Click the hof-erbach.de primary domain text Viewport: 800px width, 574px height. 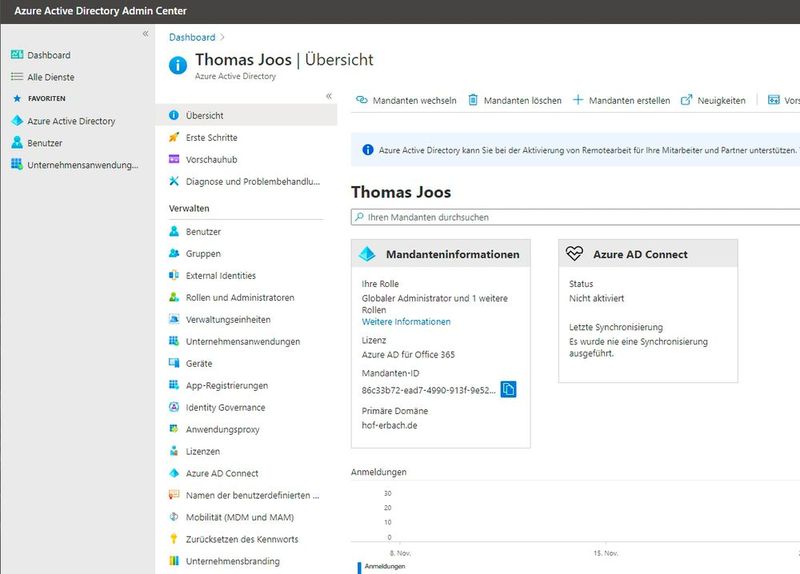389,425
